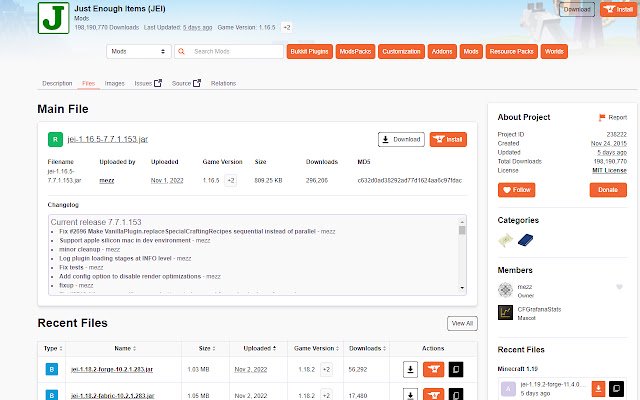Download jei-1.19.2-forge file in sidebar

(598, 389)
